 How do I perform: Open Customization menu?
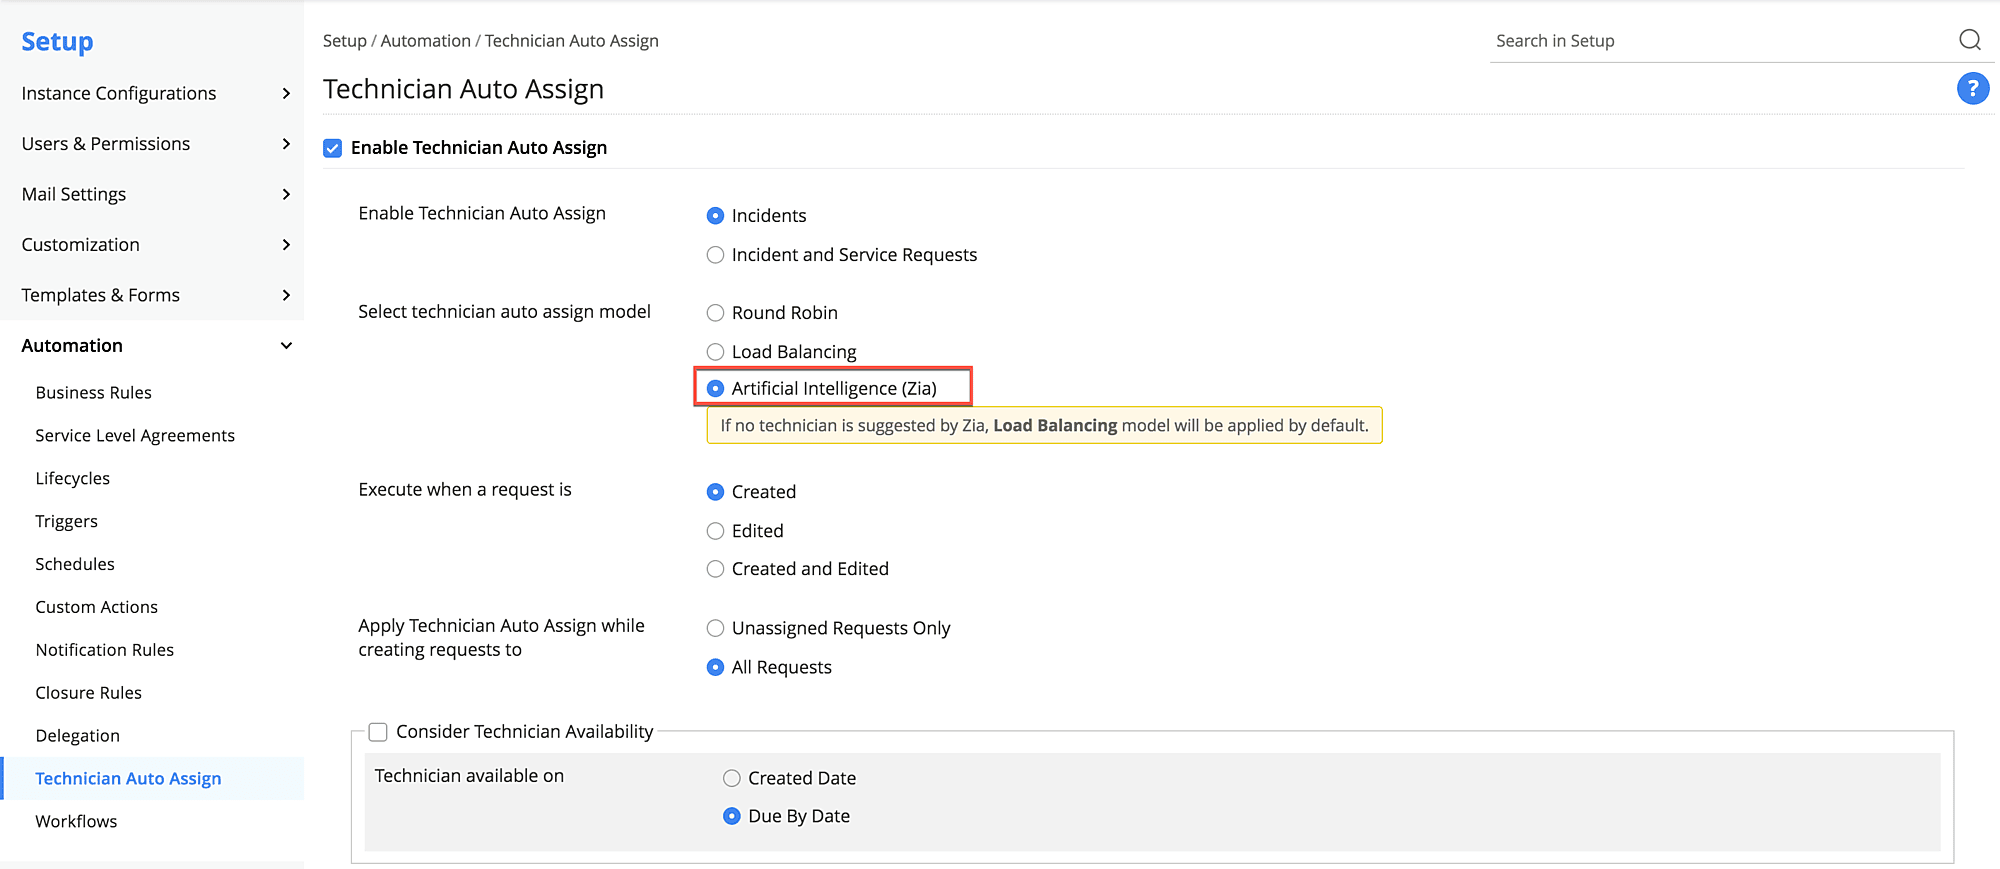pos(81,245)
